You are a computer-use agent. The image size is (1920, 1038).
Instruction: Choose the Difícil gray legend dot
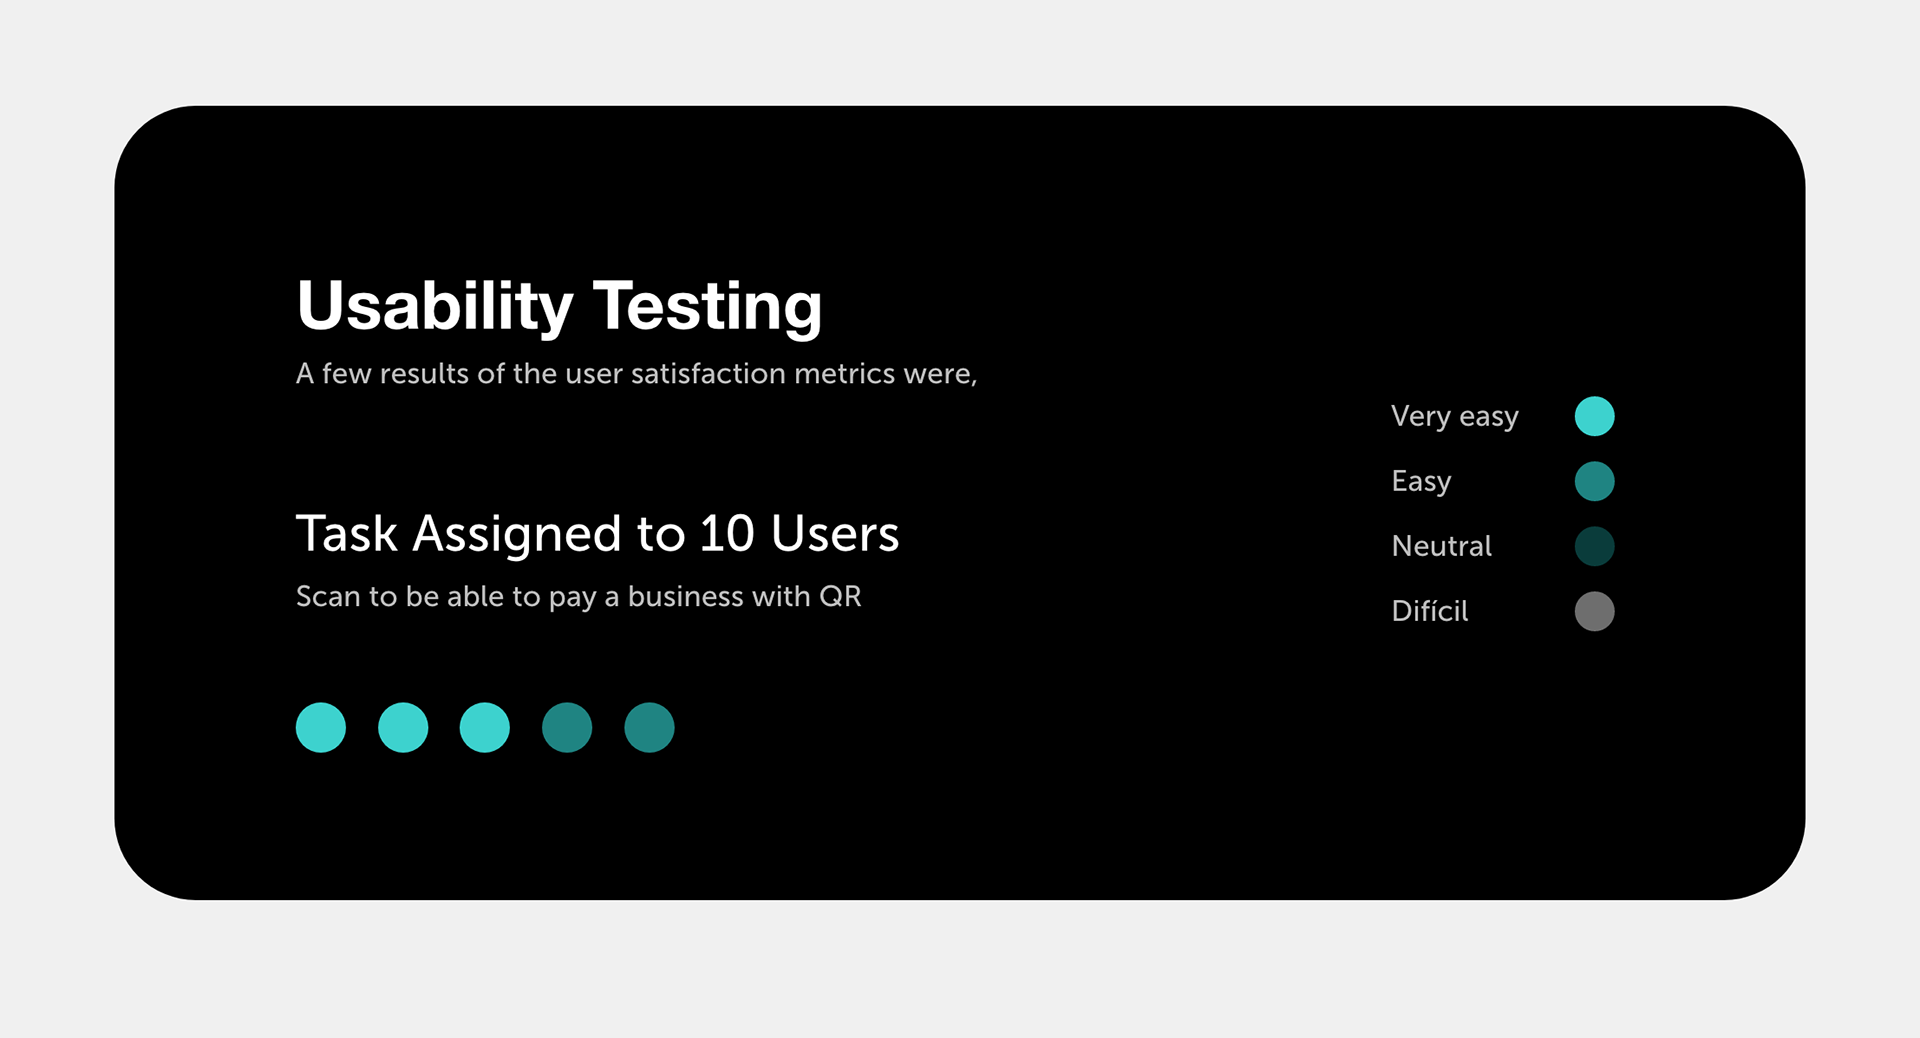1594,611
